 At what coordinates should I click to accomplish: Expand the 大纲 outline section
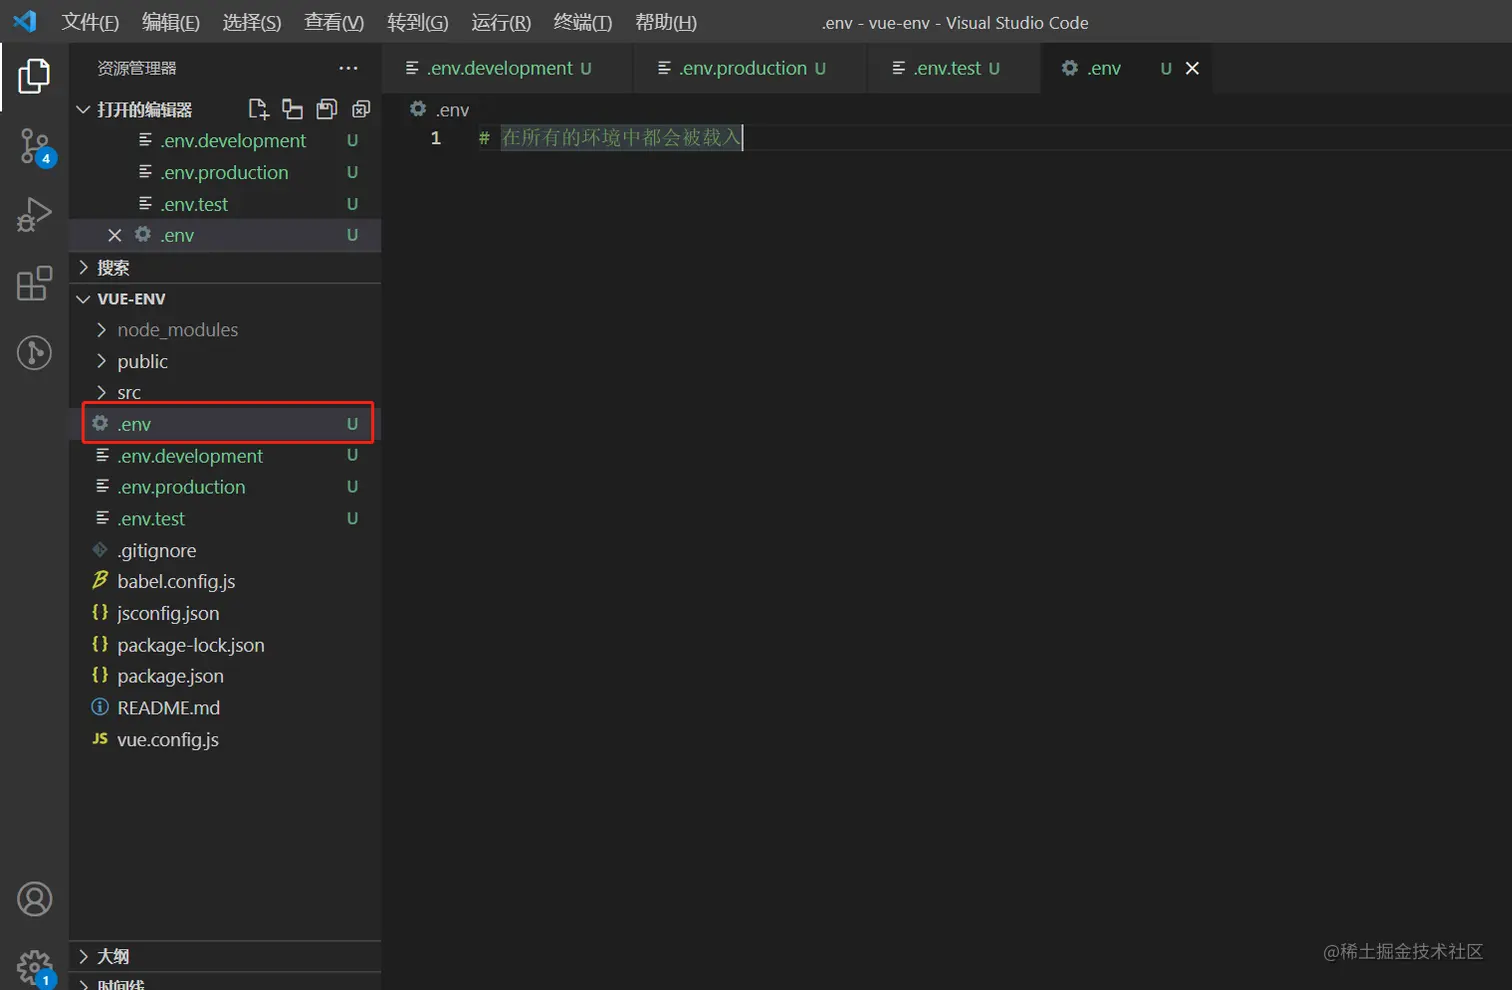click(83, 956)
